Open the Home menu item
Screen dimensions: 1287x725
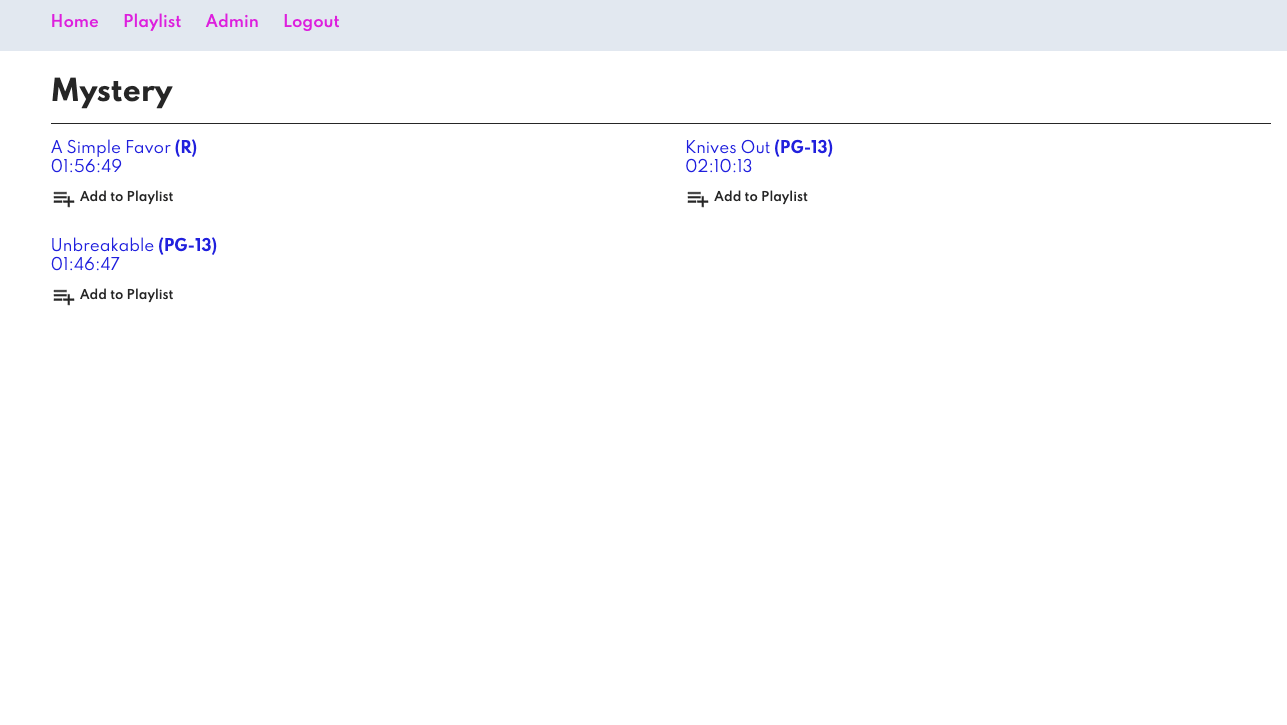75,22
